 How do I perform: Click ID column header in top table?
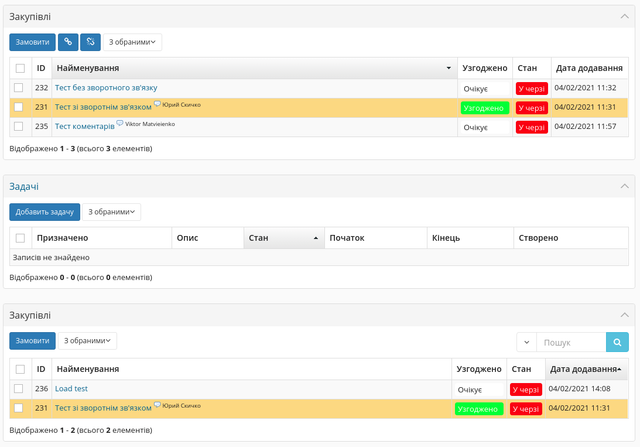(x=41, y=68)
